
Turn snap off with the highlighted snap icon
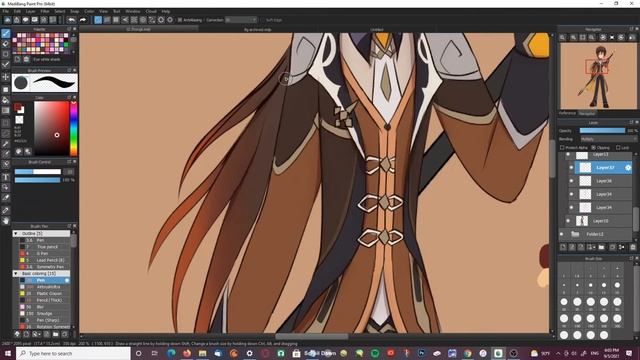[98, 20]
